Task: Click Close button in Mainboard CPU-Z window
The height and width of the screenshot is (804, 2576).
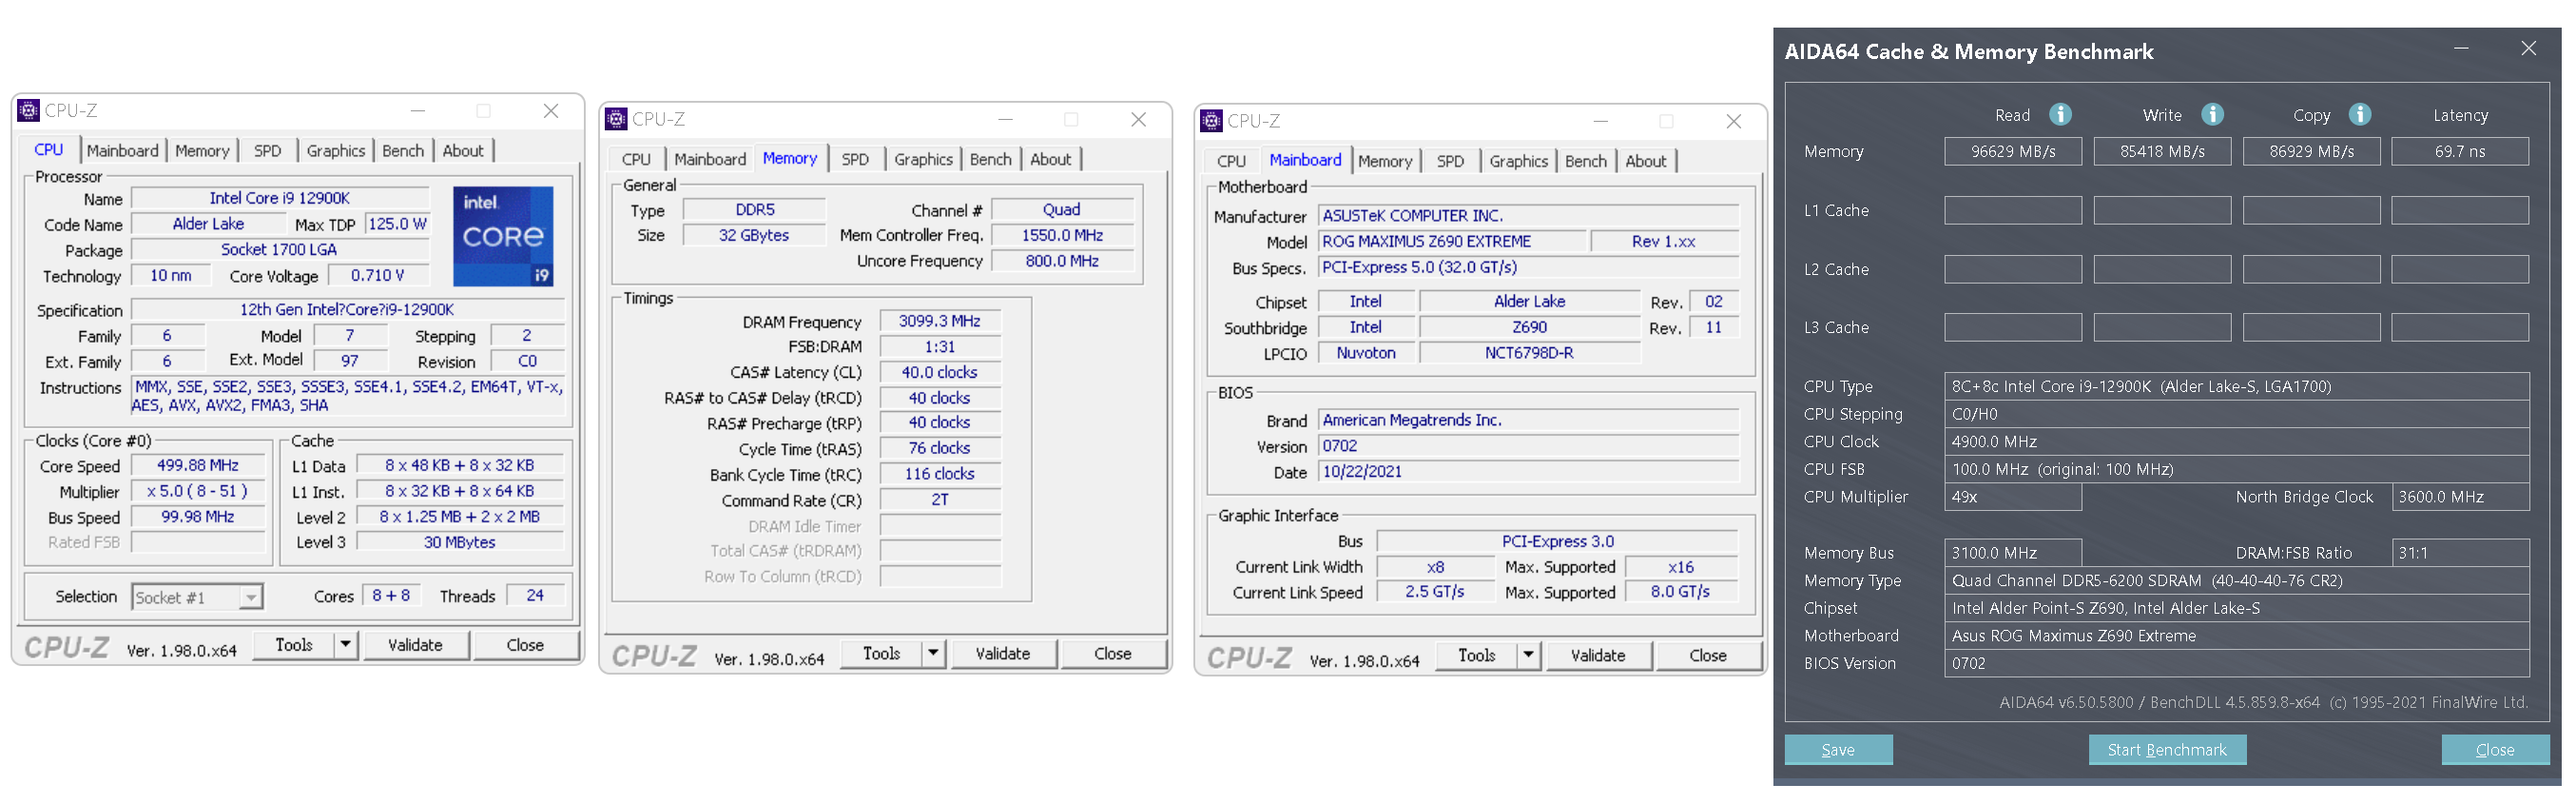Action: click(1707, 655)
